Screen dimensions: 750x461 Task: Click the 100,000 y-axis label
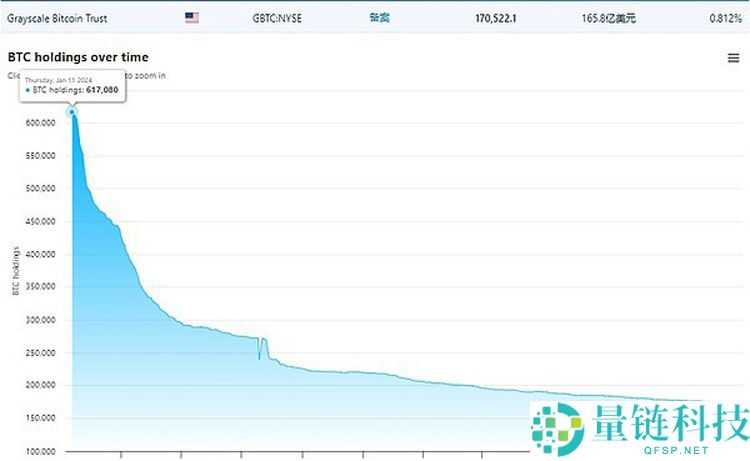pos(40,451)
